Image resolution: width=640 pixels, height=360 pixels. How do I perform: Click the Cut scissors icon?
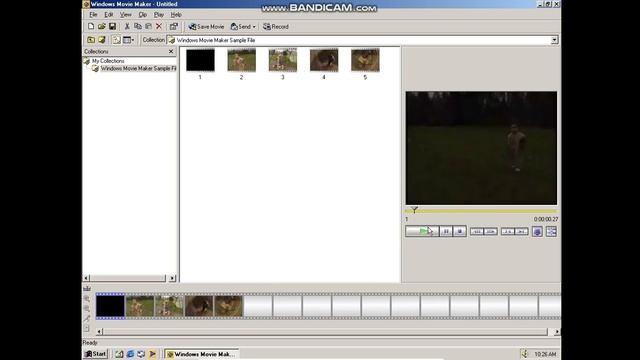[x=127, y=27]
